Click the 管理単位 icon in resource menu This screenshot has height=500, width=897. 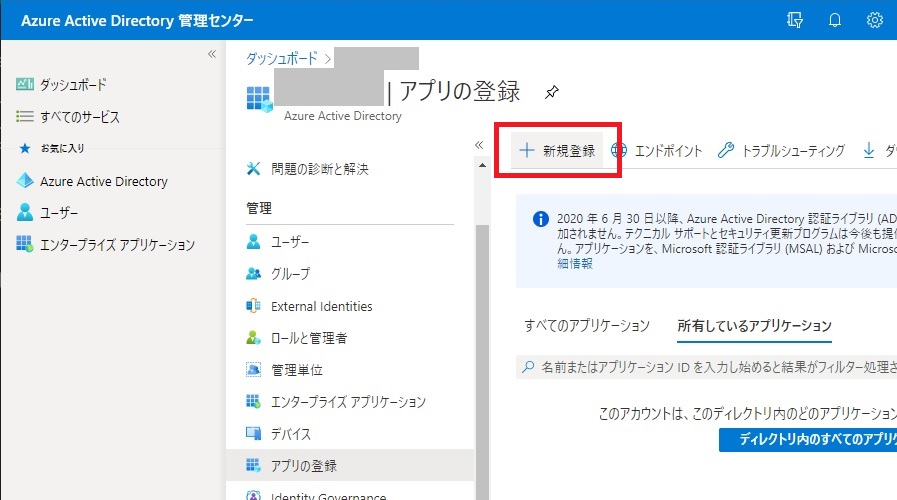pos(253,370)
